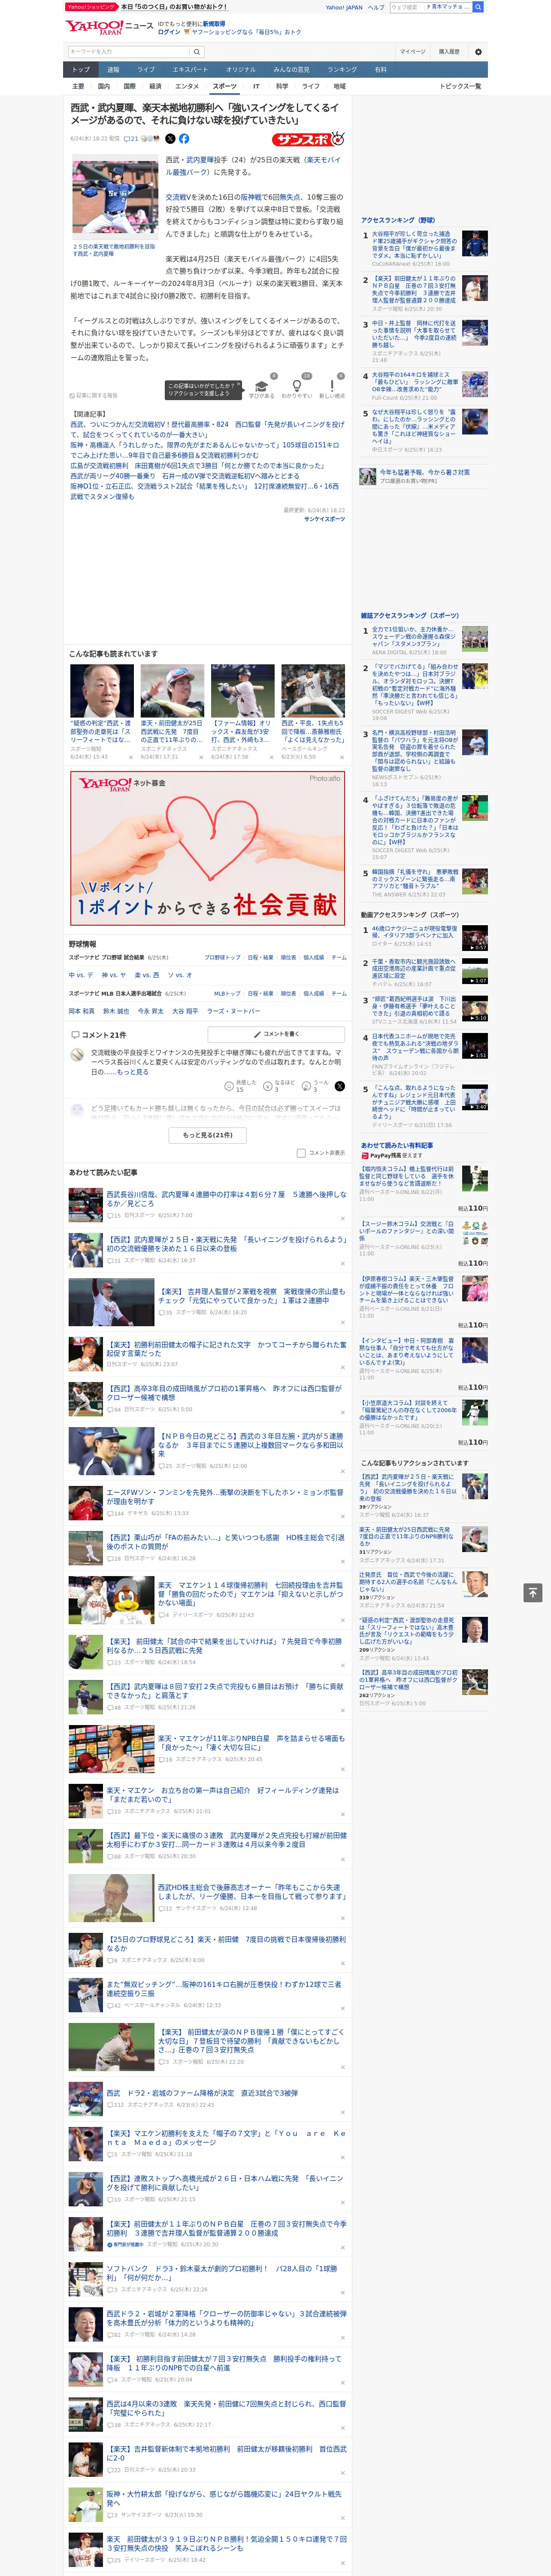
Task: Select the ランキング navigation tab
Action: (342, 69)
